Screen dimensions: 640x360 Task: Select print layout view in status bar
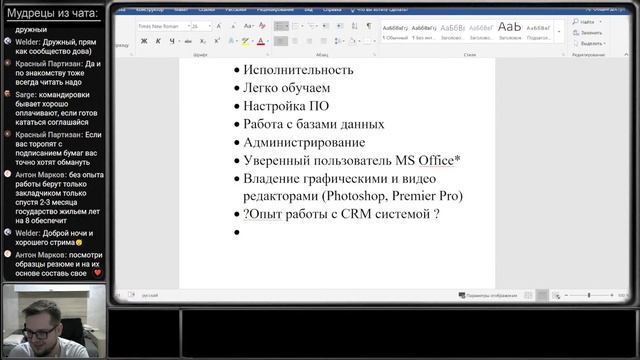[x=542, y=295]
